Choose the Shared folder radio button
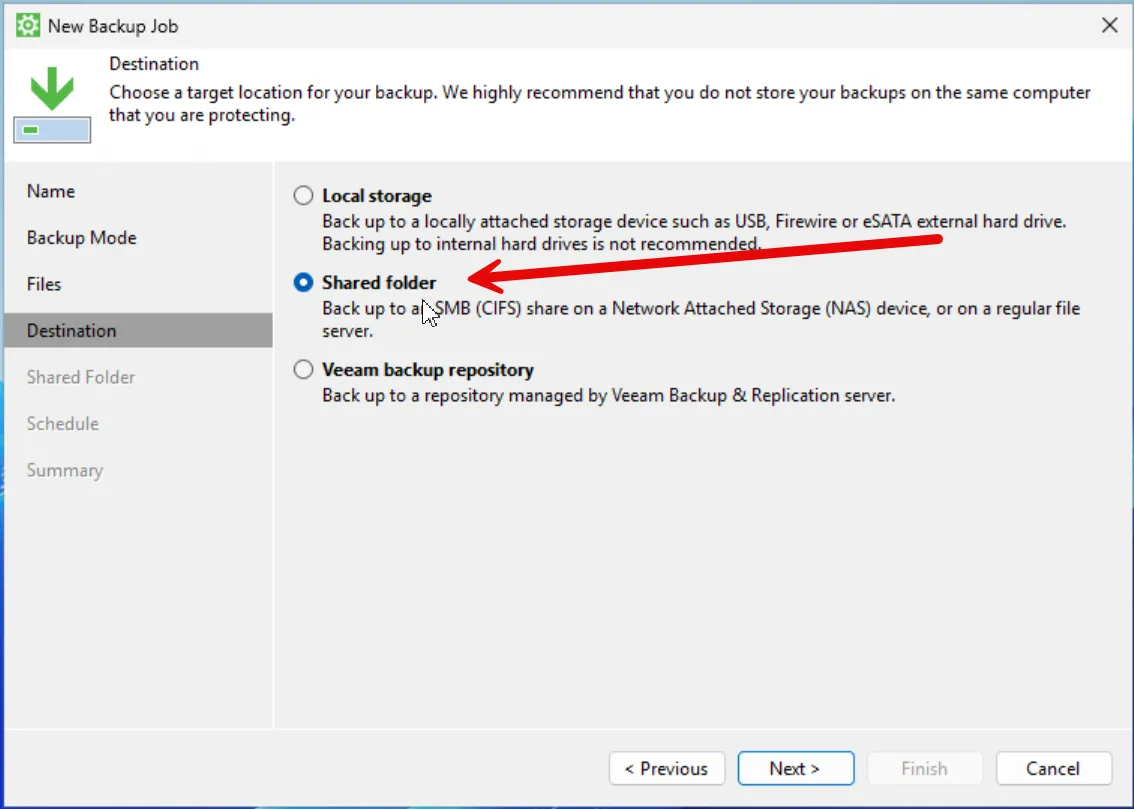The width and height of the screenshot is (1134, 809). [x=303, y=284]
